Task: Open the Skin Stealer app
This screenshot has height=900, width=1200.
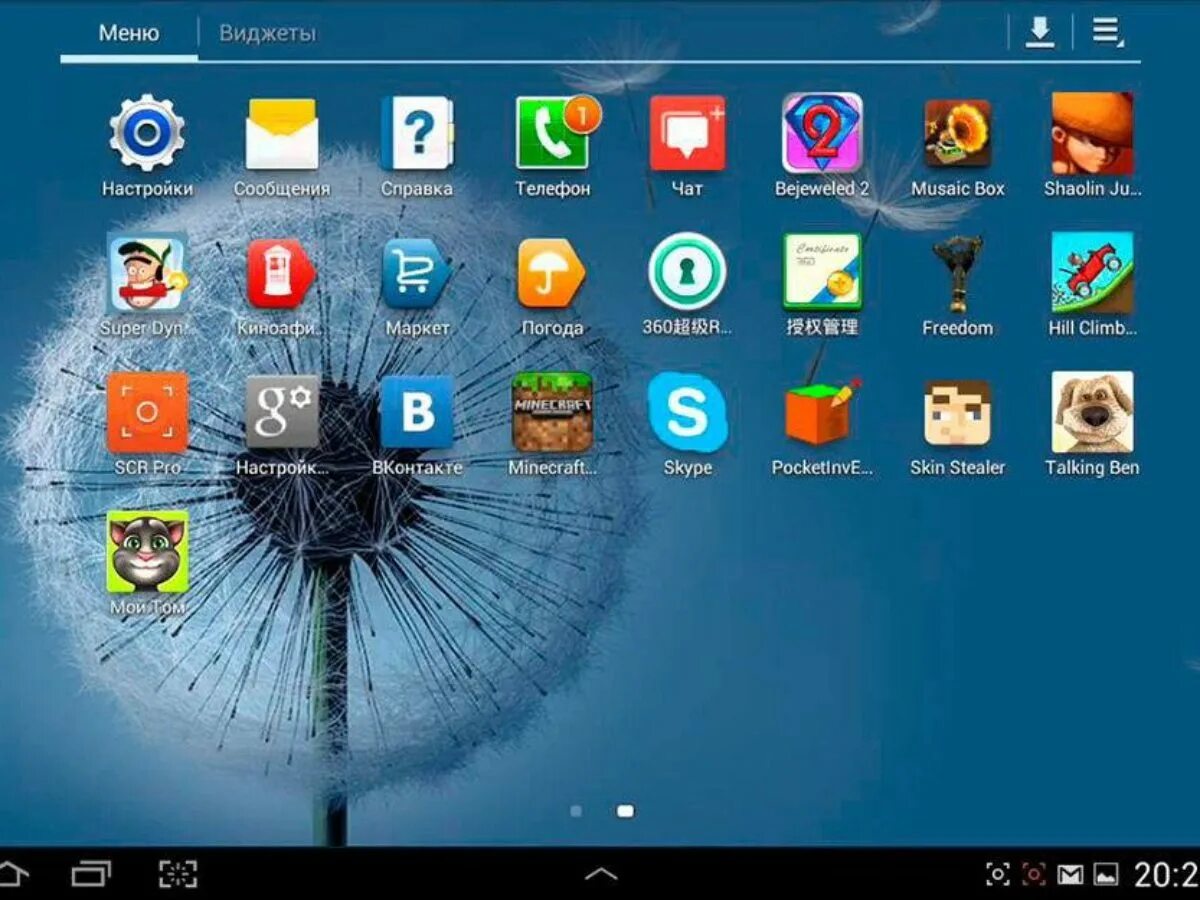Action: (957, 412)
